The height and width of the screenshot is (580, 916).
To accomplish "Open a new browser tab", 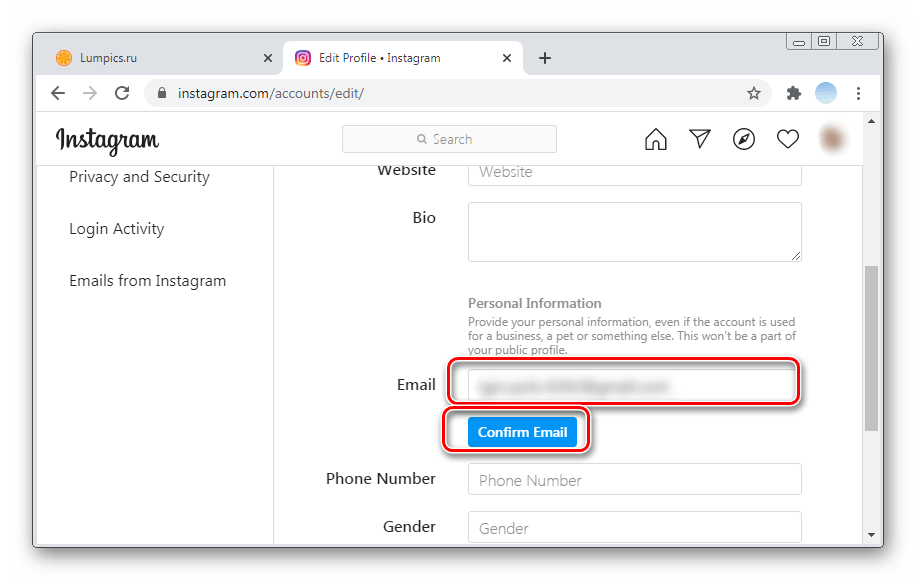I will click(545, 58).
